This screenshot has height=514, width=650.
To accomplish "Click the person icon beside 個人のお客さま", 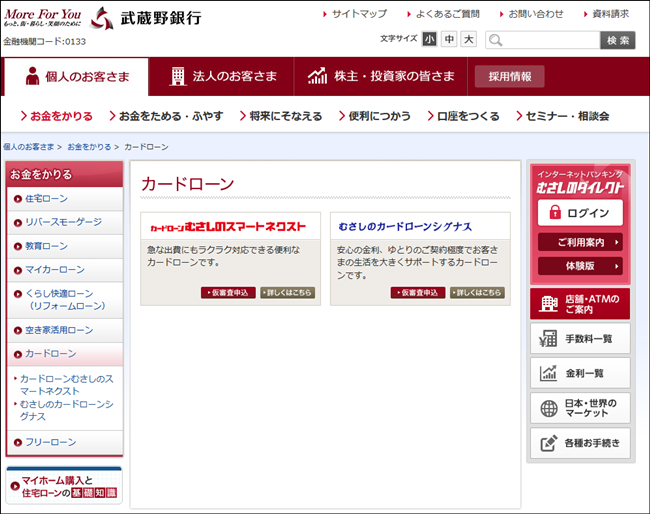I will click(32, 76).
